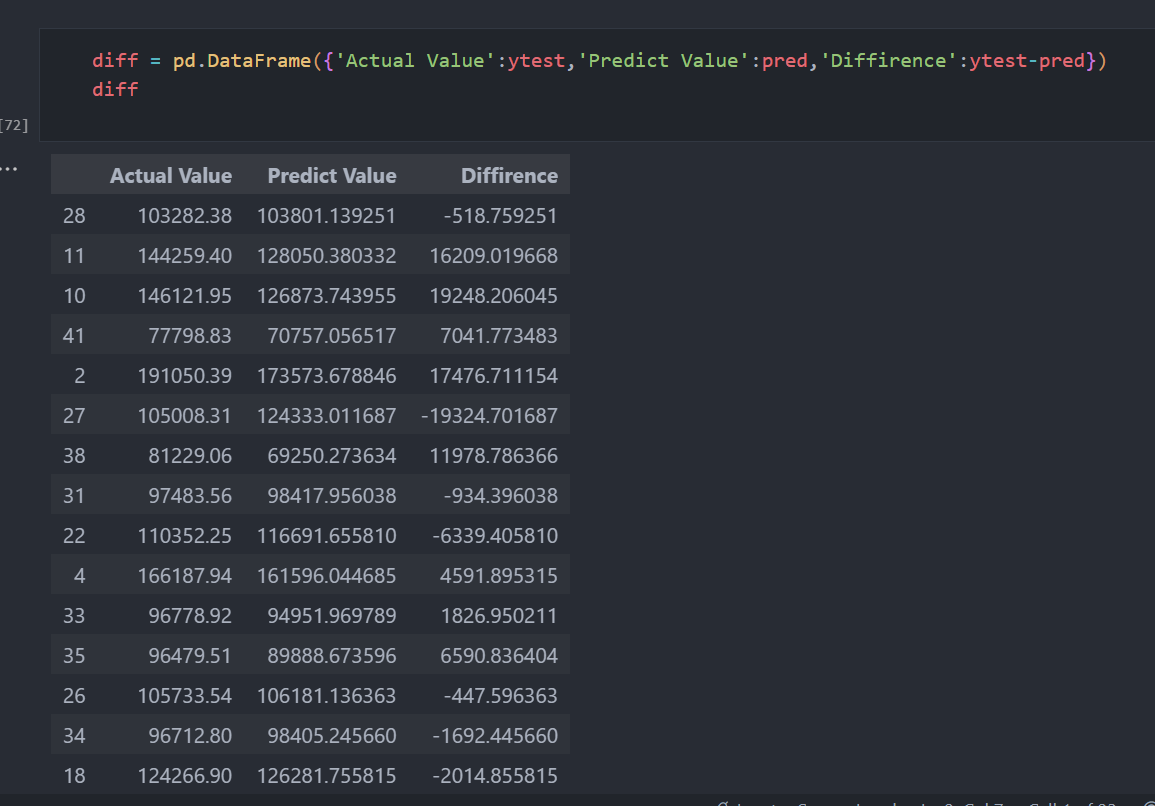Click the restart icon in the status bar
Screen dimensions: 1155x806
tap(722, 803)
